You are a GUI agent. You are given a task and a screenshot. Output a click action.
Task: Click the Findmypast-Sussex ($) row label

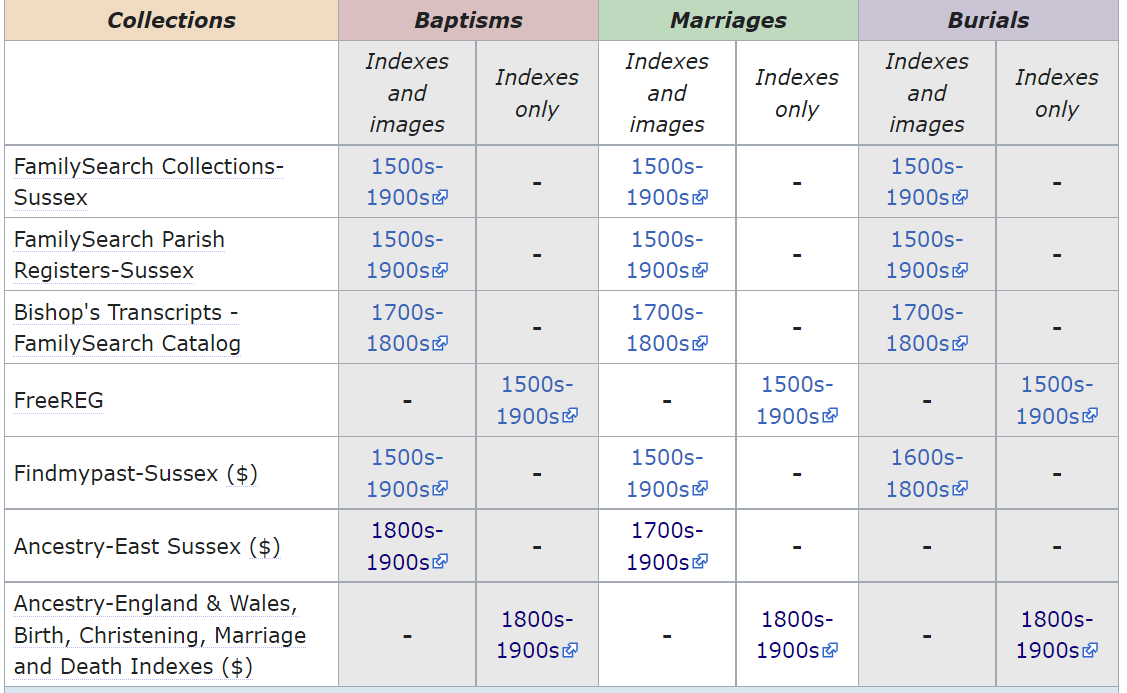(136, 474)
